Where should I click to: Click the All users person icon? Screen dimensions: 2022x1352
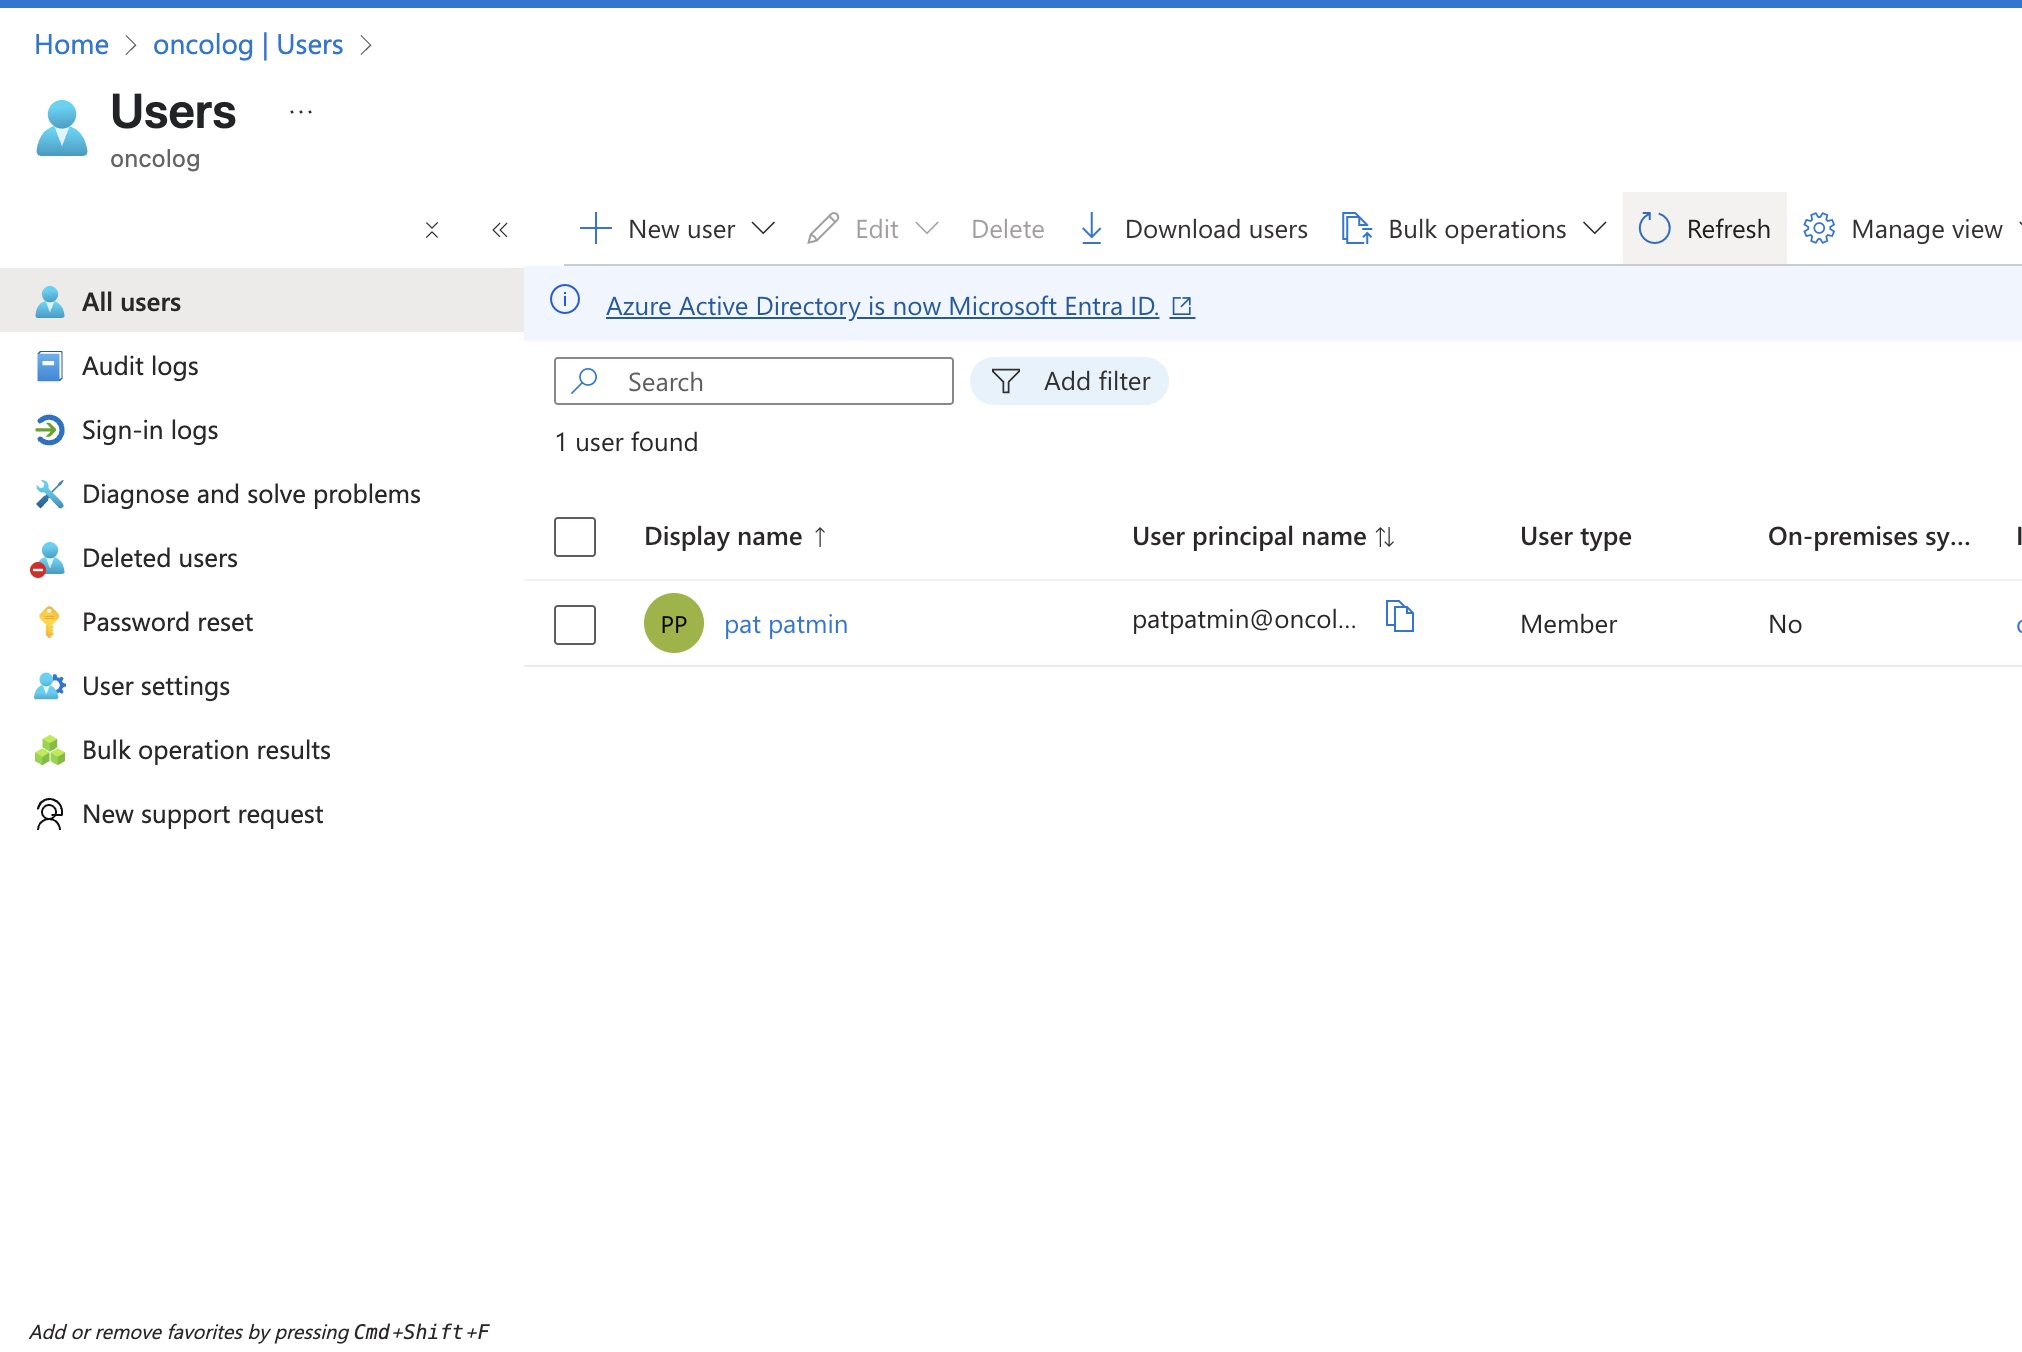click(x=49, y=302)
